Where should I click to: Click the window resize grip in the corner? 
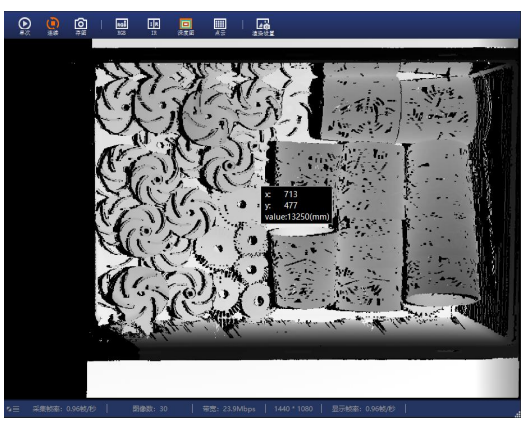(x=517, y=414)
